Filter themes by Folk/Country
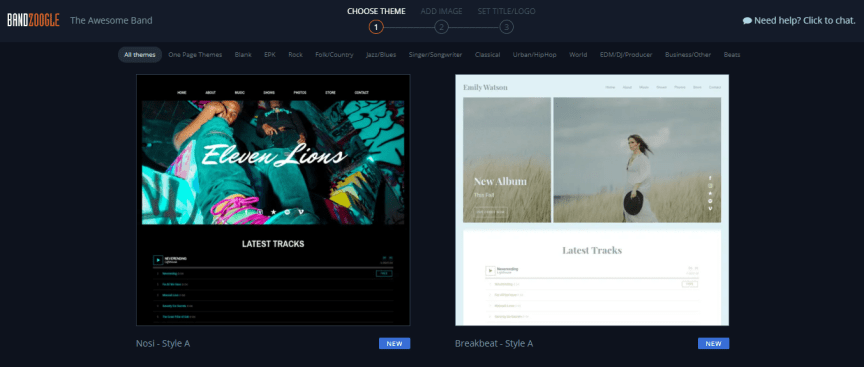Screen dimensions: 864x367 334,55
